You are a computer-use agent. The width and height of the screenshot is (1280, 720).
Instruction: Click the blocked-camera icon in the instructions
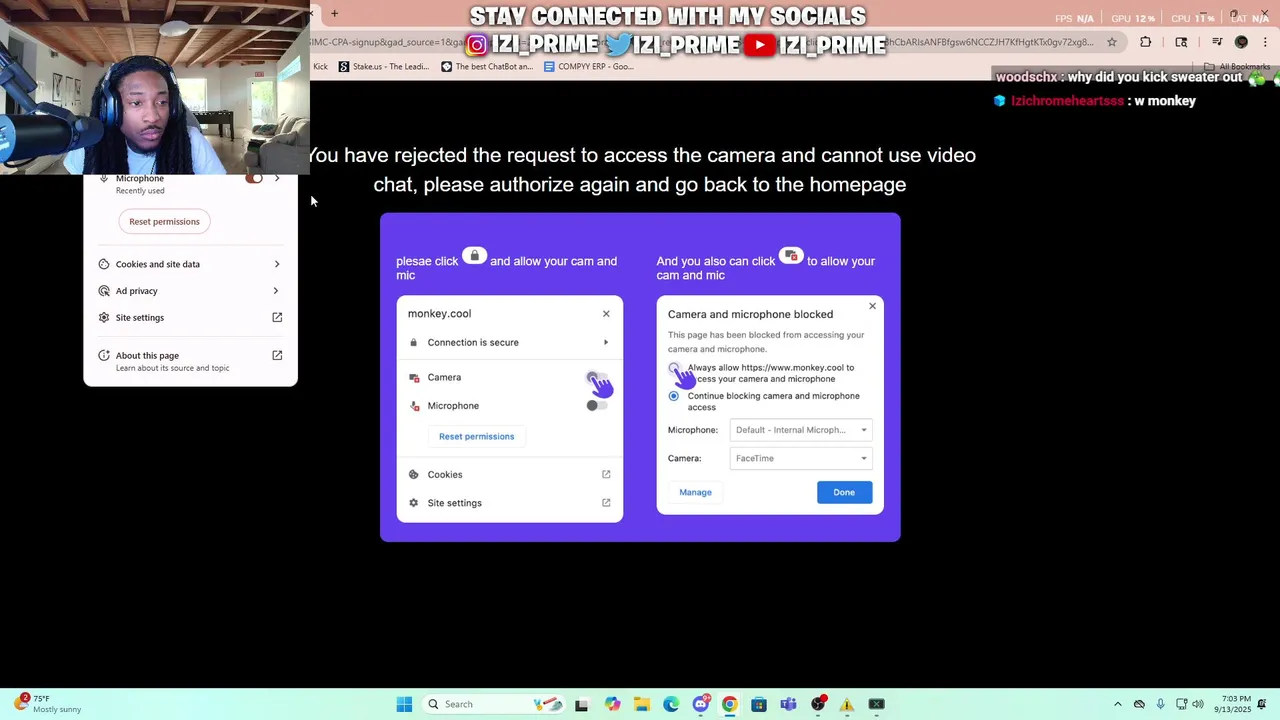791,256
